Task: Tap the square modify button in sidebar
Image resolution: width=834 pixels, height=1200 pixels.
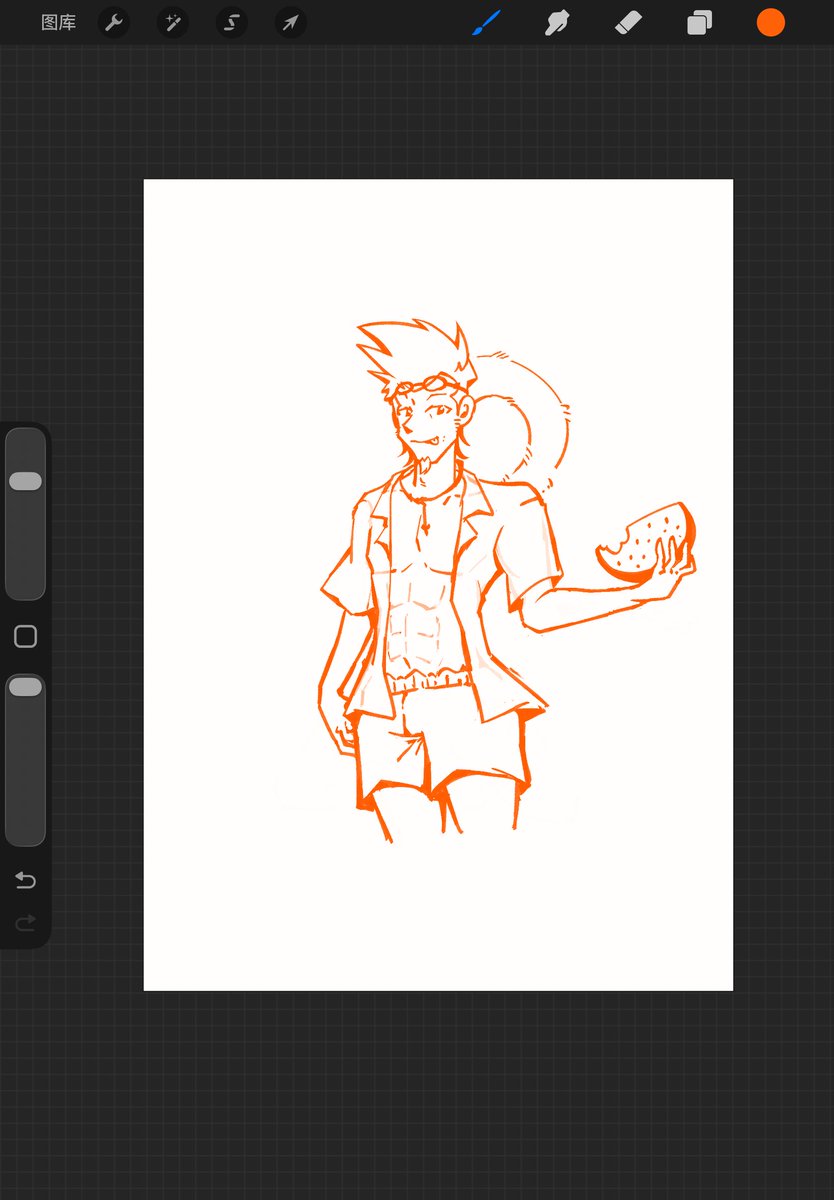Action: tap(25, 637)
